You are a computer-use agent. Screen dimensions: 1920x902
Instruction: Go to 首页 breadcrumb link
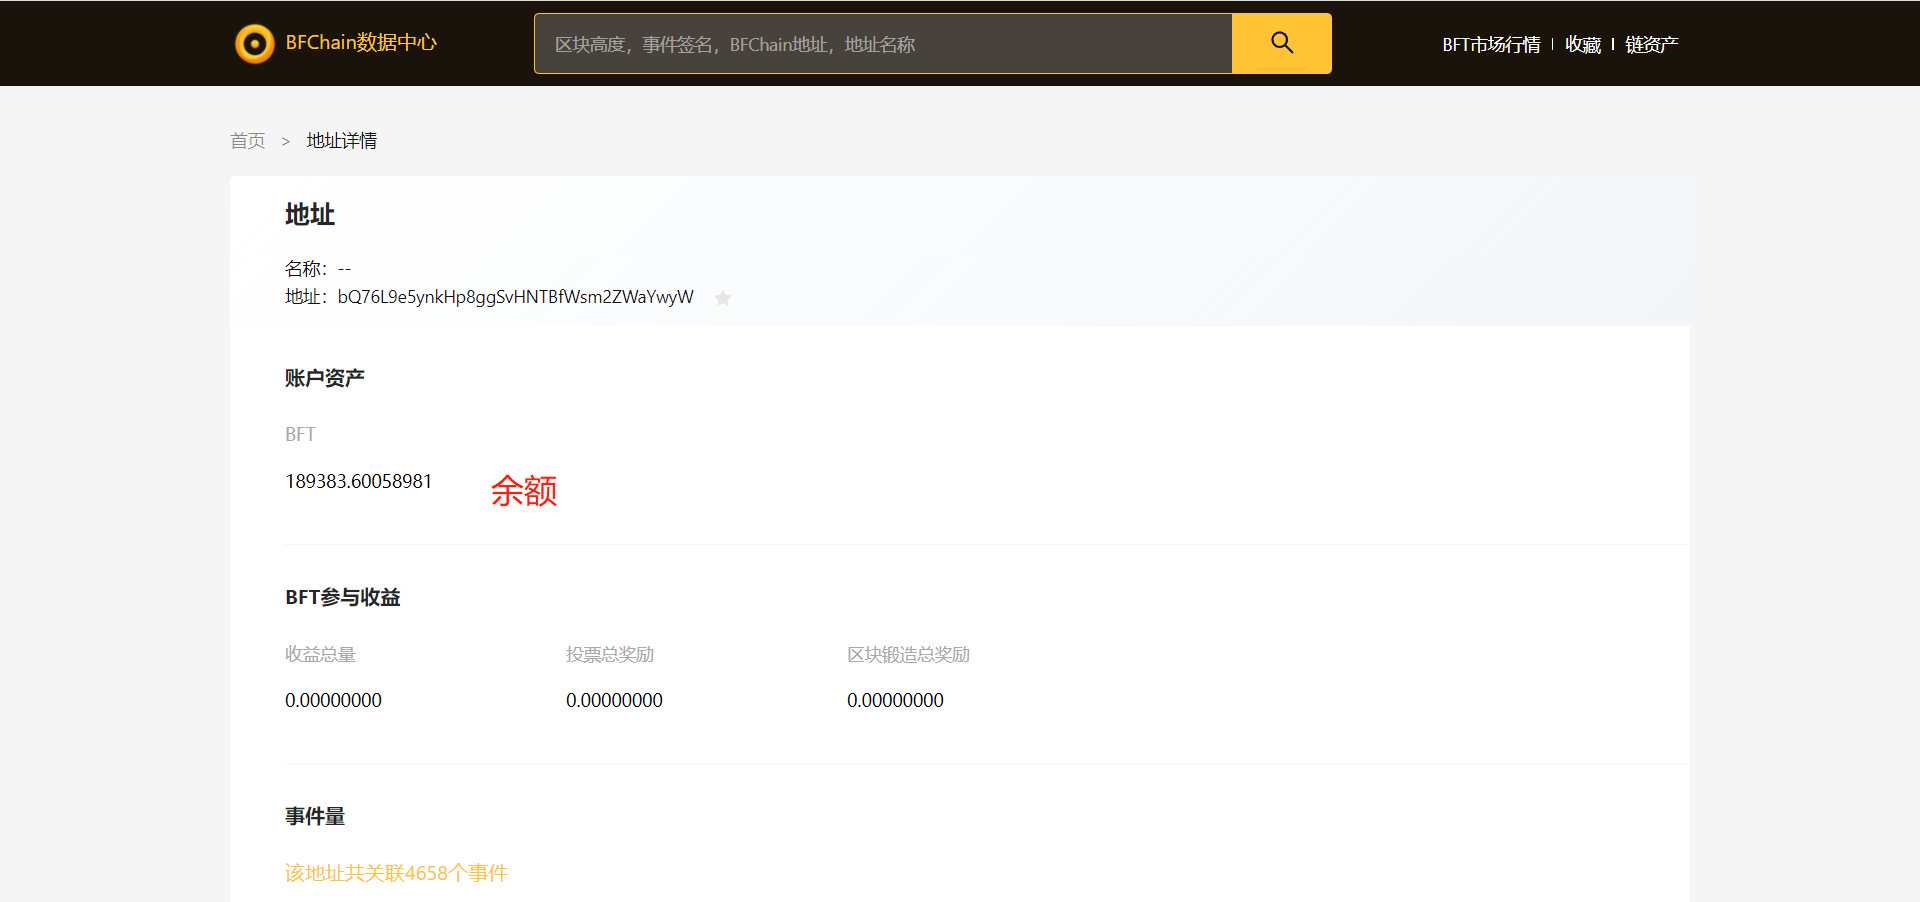pyautogui.click(x=248, y=141)
